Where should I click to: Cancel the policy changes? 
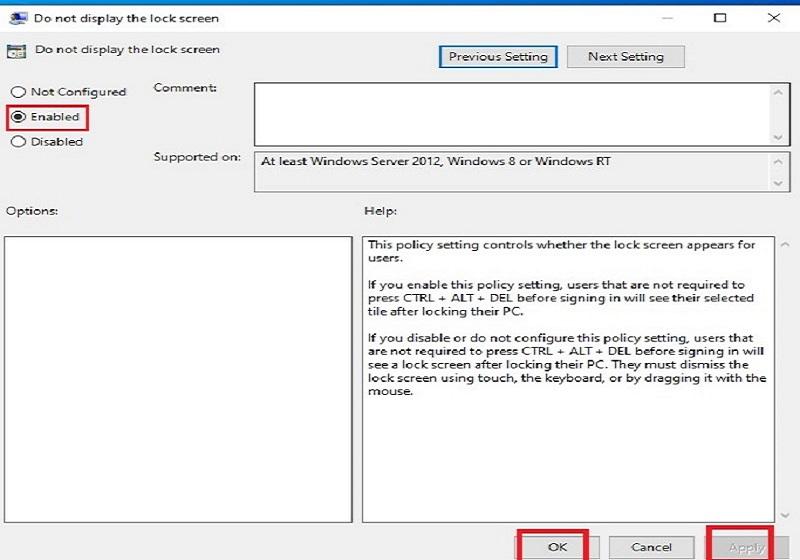[x=650, y=547]
